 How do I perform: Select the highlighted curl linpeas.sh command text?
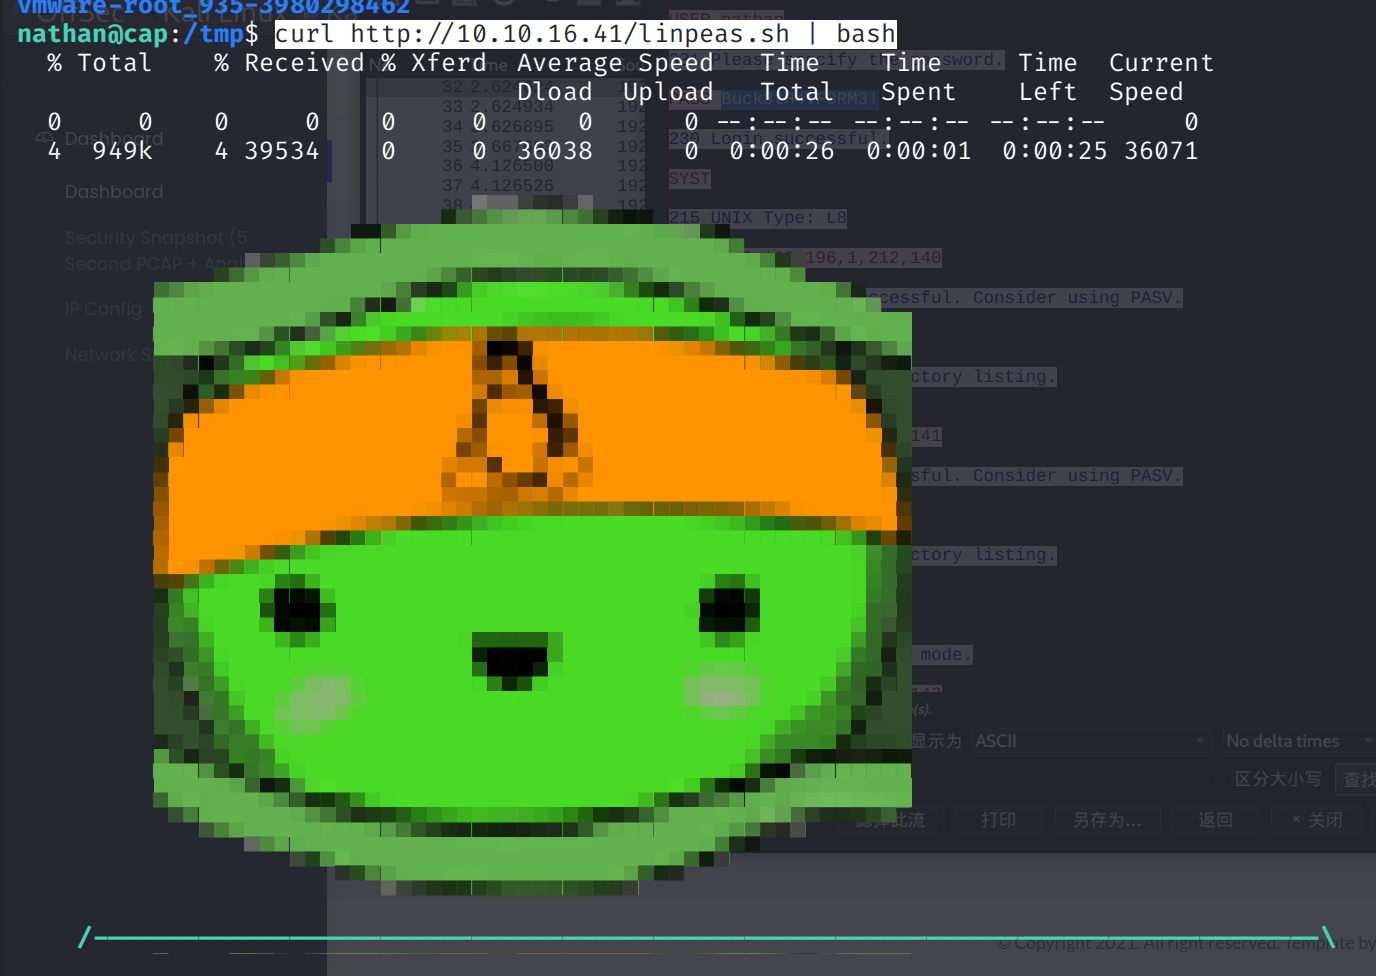(x=586, y=34)
